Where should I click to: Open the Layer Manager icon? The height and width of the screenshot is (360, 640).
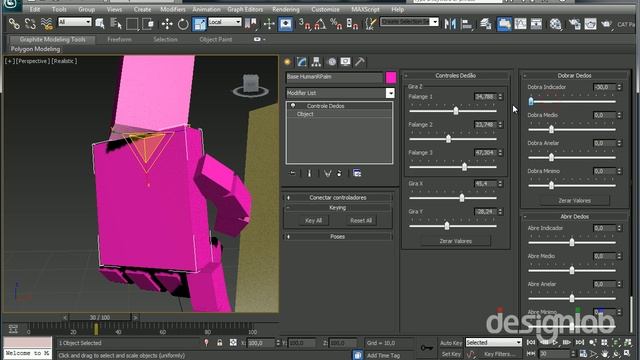[485, 24]
